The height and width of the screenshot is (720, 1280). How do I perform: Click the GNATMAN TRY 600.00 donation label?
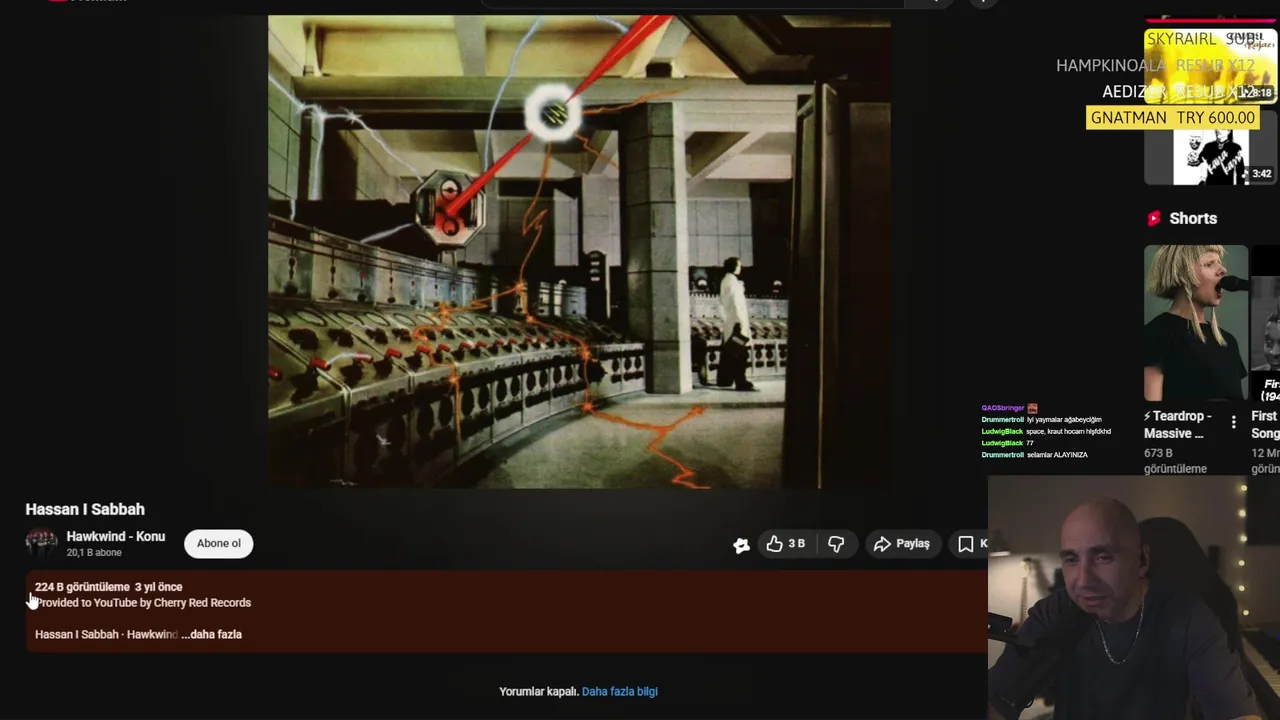click(1173, 118)
